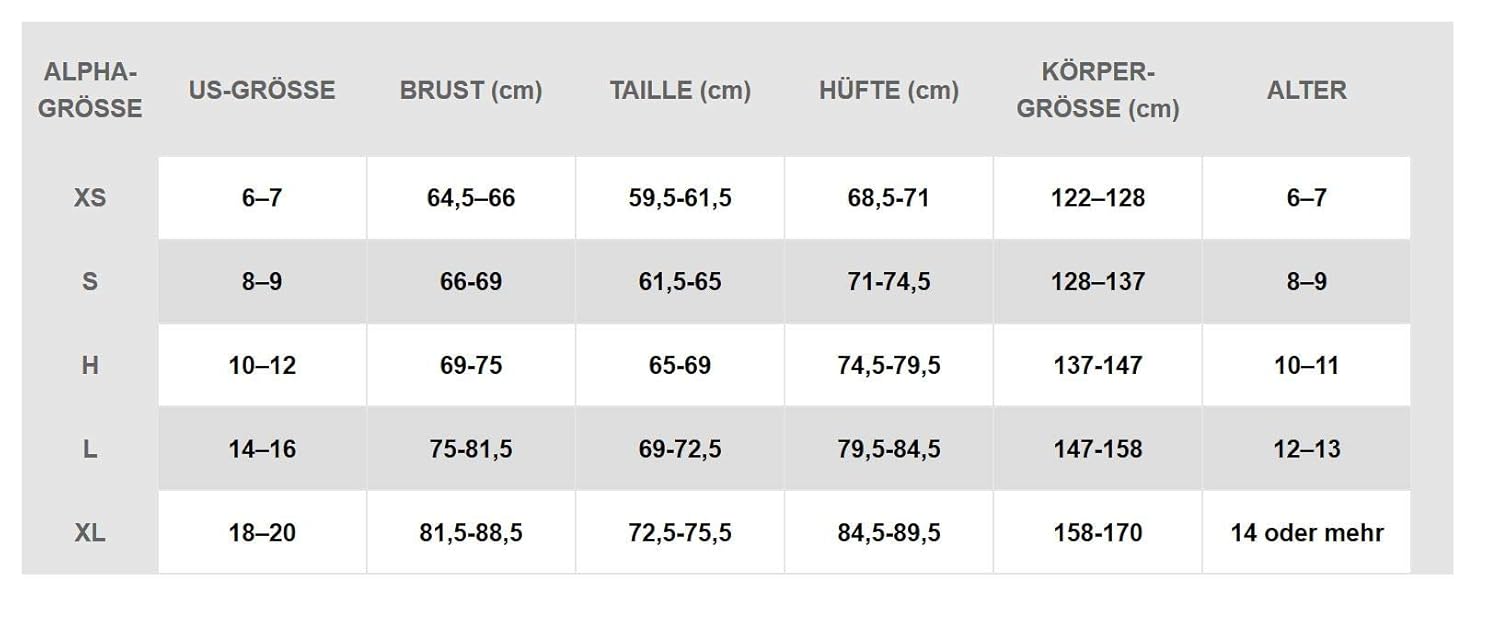
Task: Click the HÜFTE (cm) header
Action: [889, 90]
